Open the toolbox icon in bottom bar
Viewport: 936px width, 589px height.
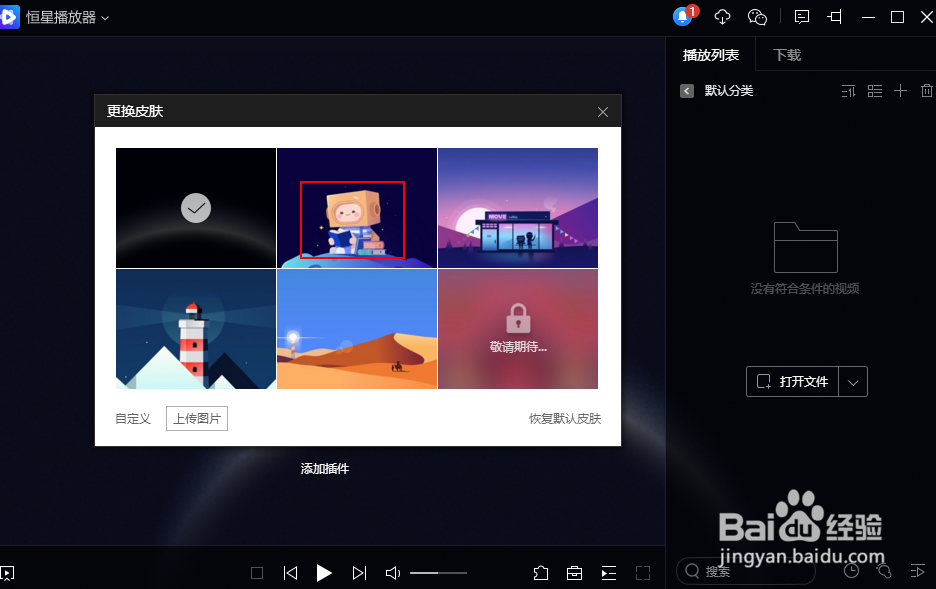tap(574, 573)
